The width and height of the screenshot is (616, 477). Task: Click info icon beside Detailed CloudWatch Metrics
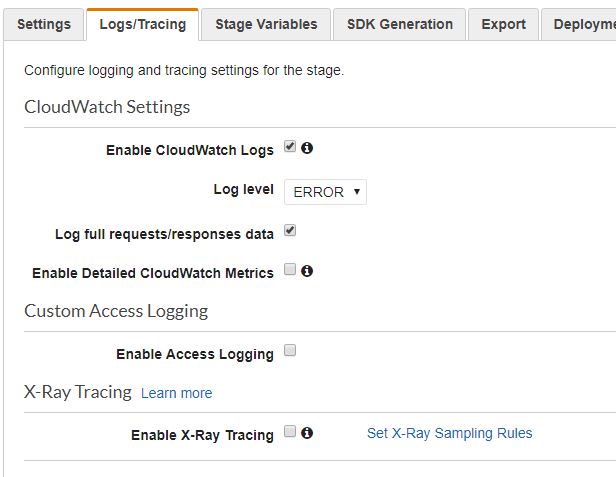tap(307, 271)
